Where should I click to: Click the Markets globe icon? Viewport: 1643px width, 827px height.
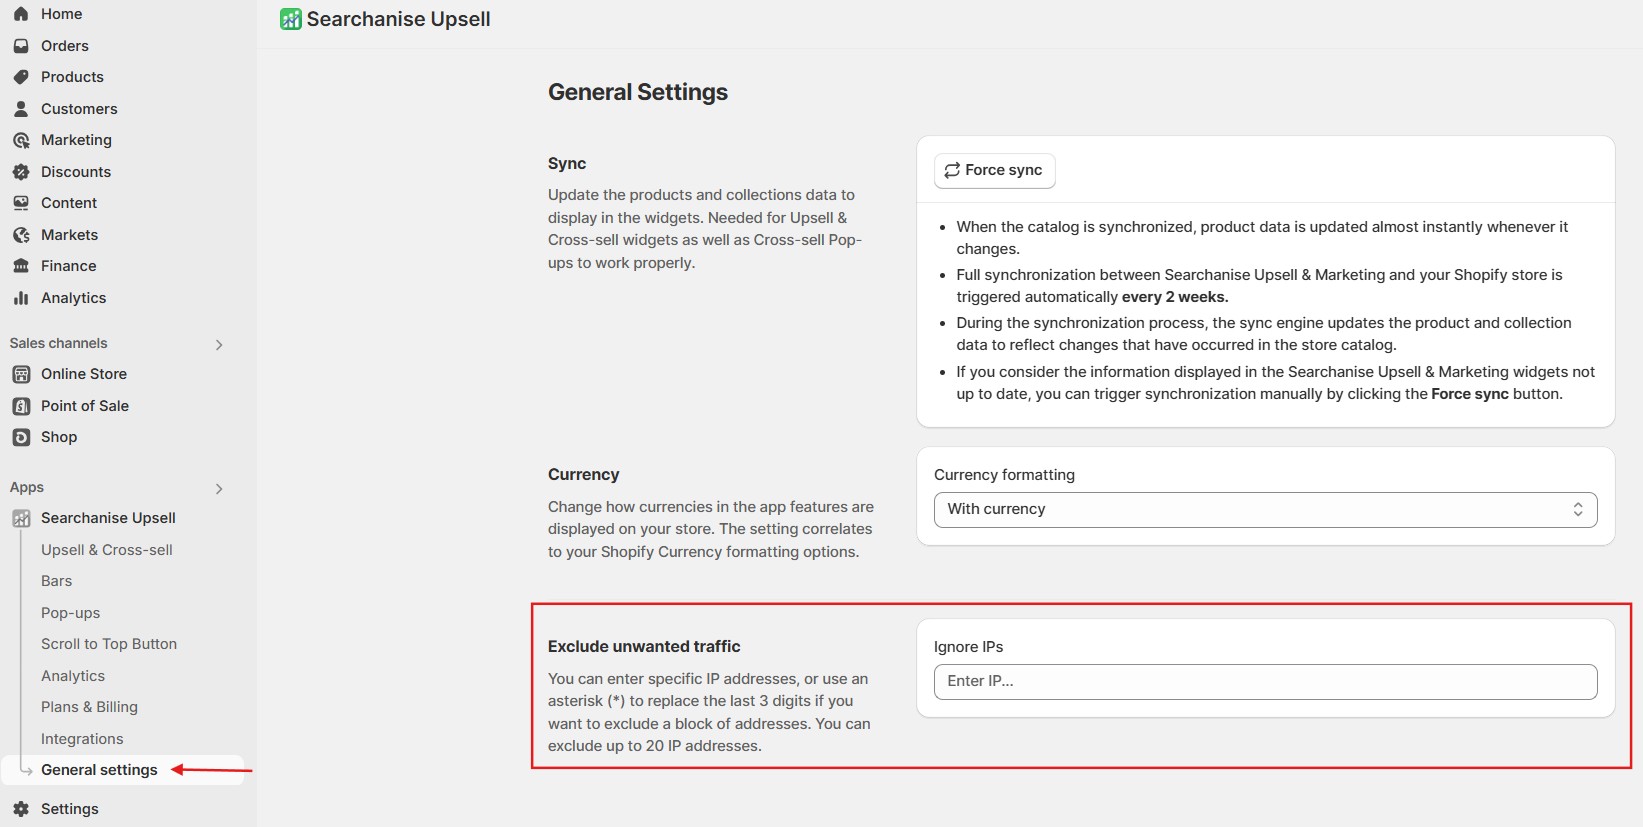click(x=21, y=235)
